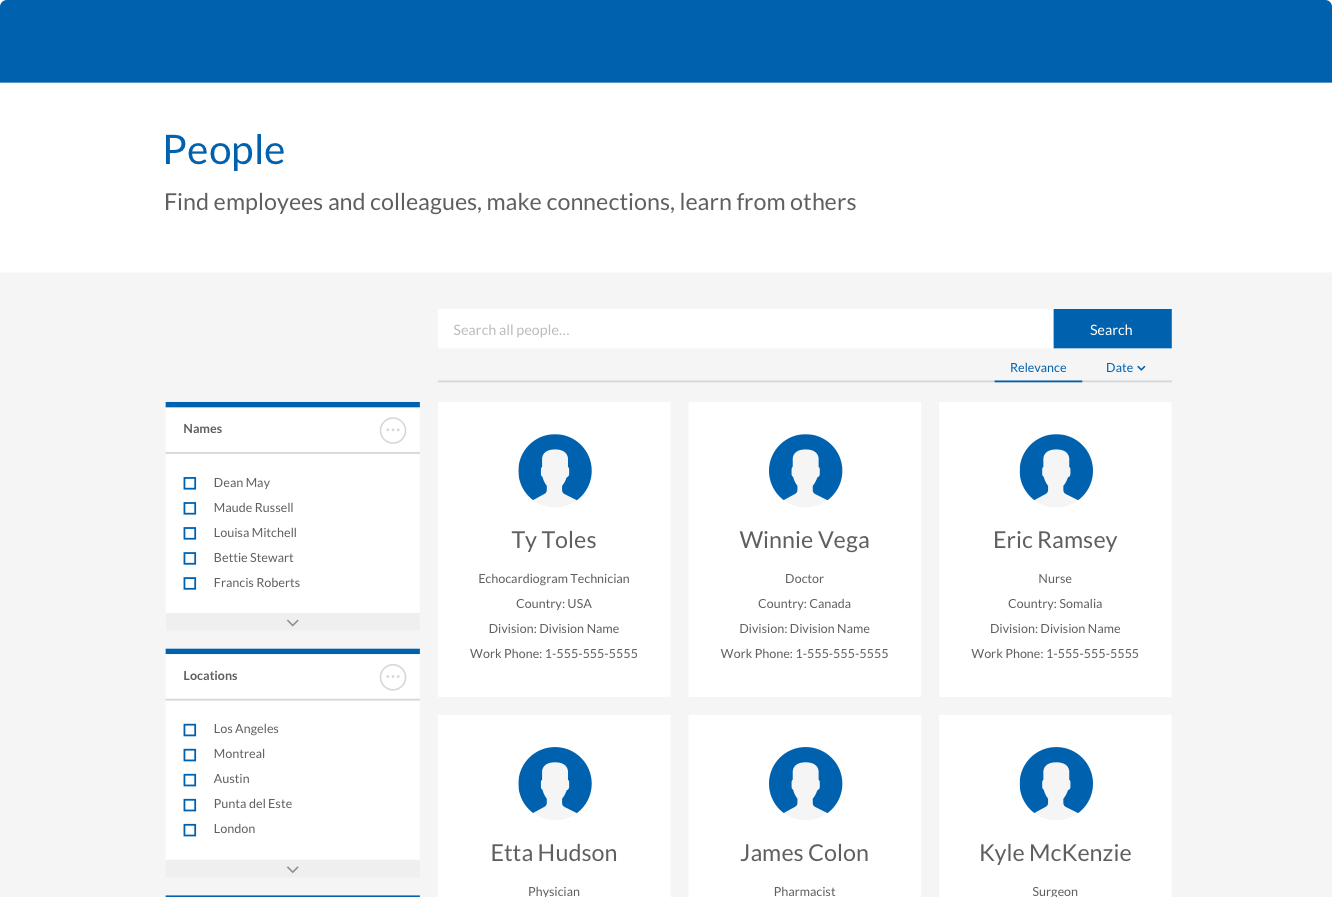
Task: Click Ty Toles profile avatar icon
Action: pos(554,470)
